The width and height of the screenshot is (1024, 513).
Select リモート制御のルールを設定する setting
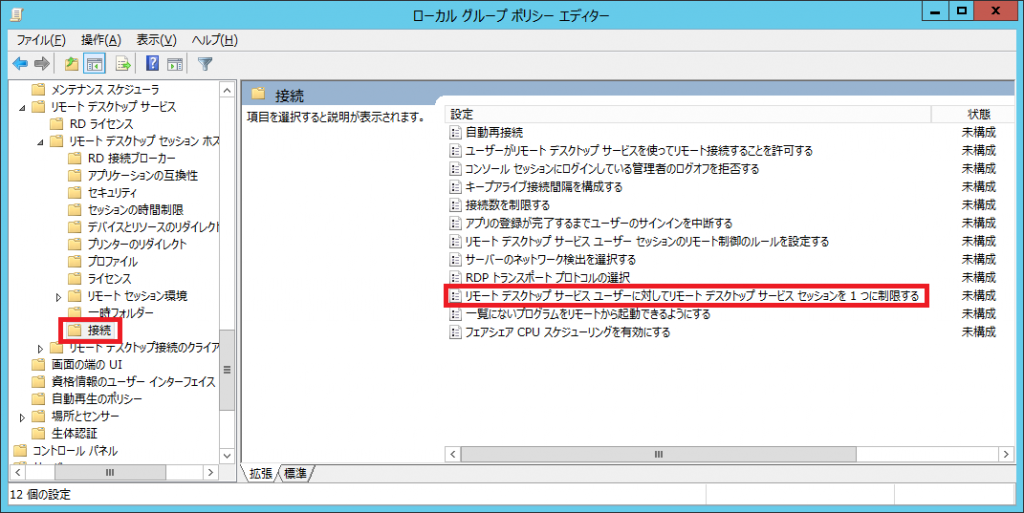click(x=647, y=241)
